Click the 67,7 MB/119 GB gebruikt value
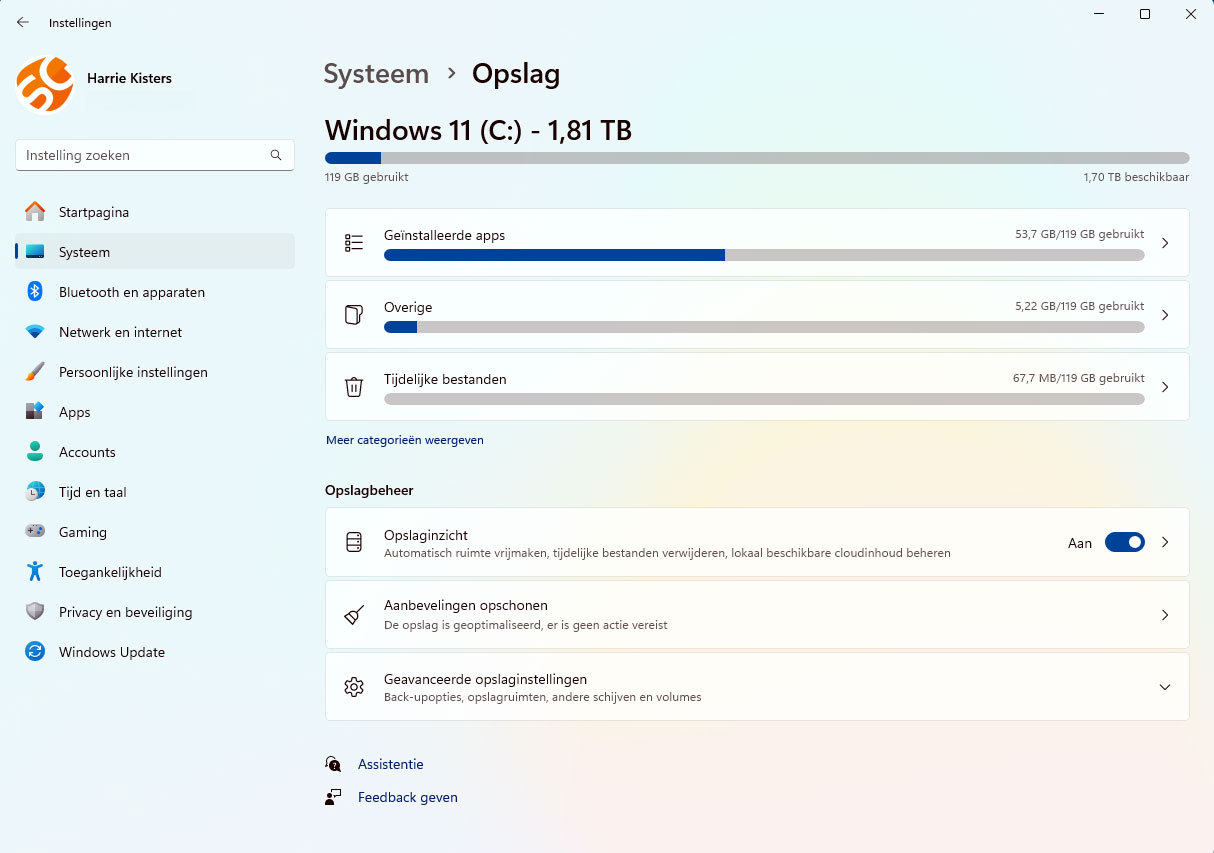This screenshot has width=1214, height=853. tap(1078, 378)
